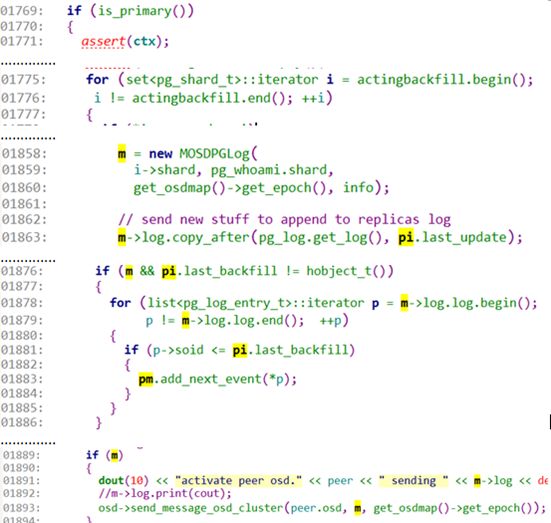Click ctx inside the assert call

coord(144,41)
